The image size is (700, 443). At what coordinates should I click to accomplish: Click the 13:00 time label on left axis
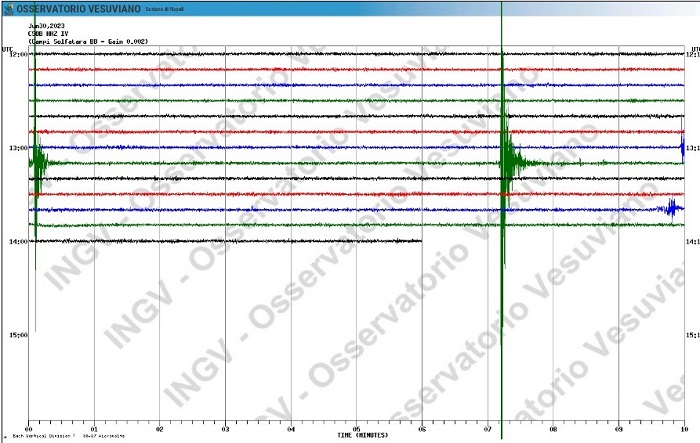point(18,148)
